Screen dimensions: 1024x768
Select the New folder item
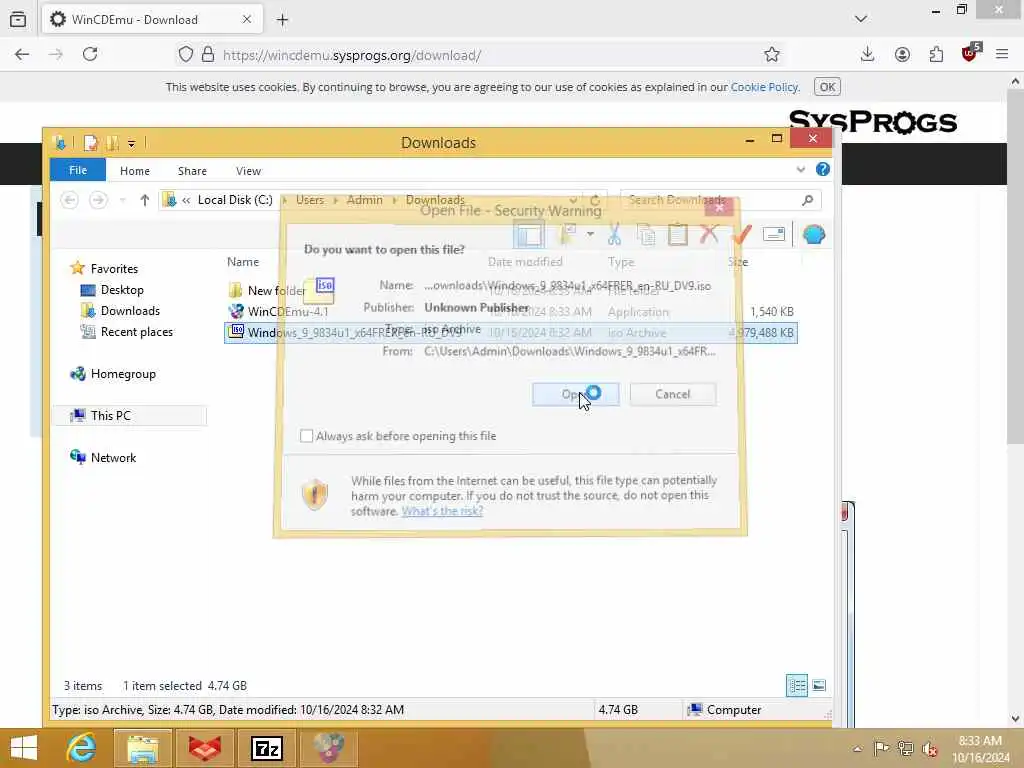pyautogui.click(x=276, y=291)
